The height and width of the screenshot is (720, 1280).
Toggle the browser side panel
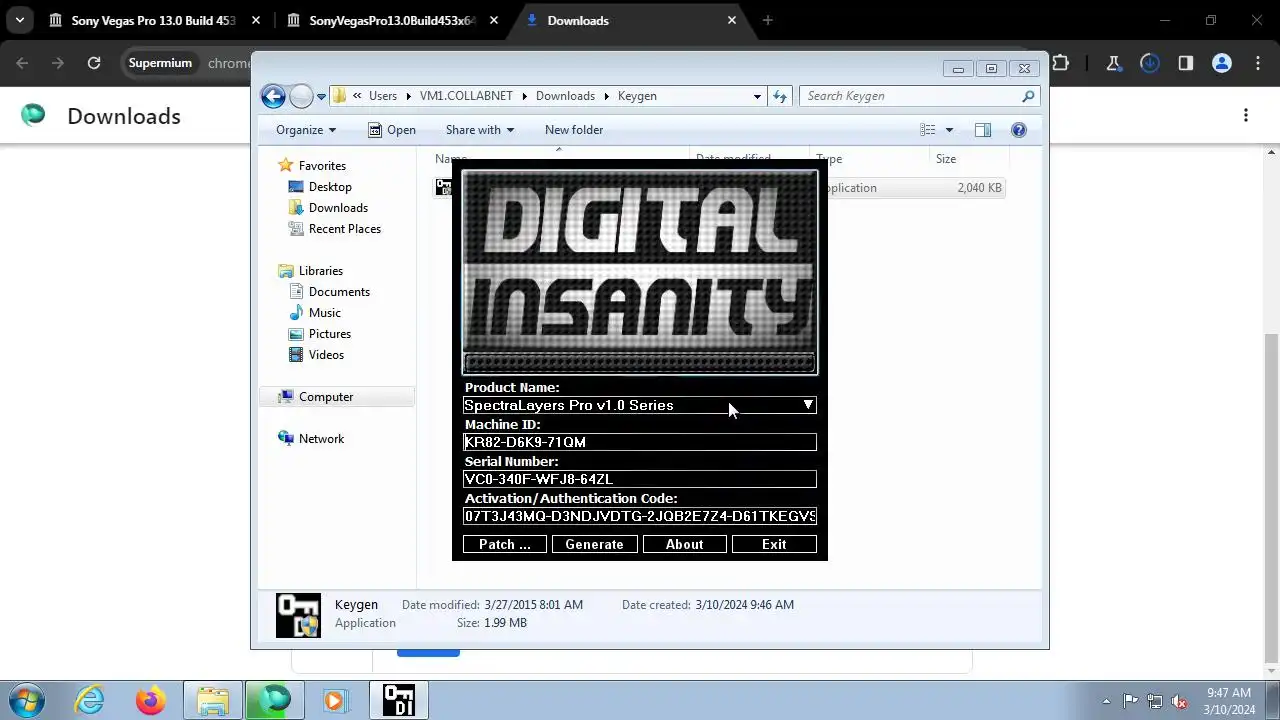(x=1186, y=63)
